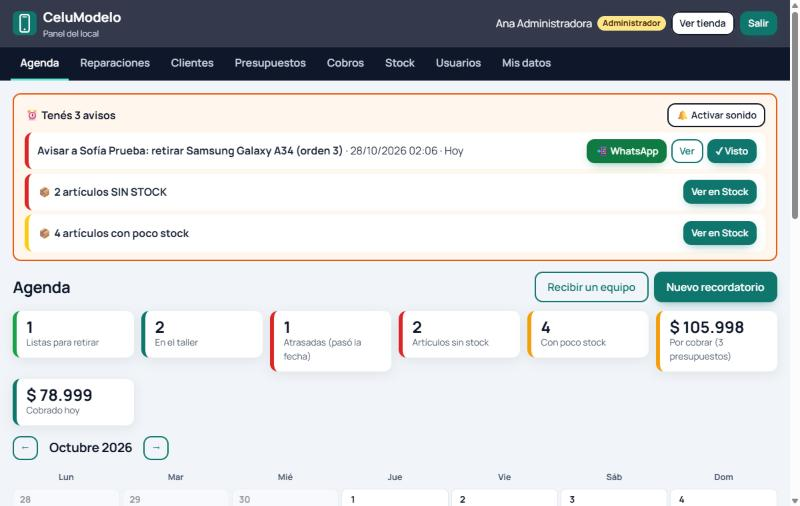The width and height of the screenshot is (800, 506).
Task: Select calendar day 4 under Dom
Action: (723, 498)
